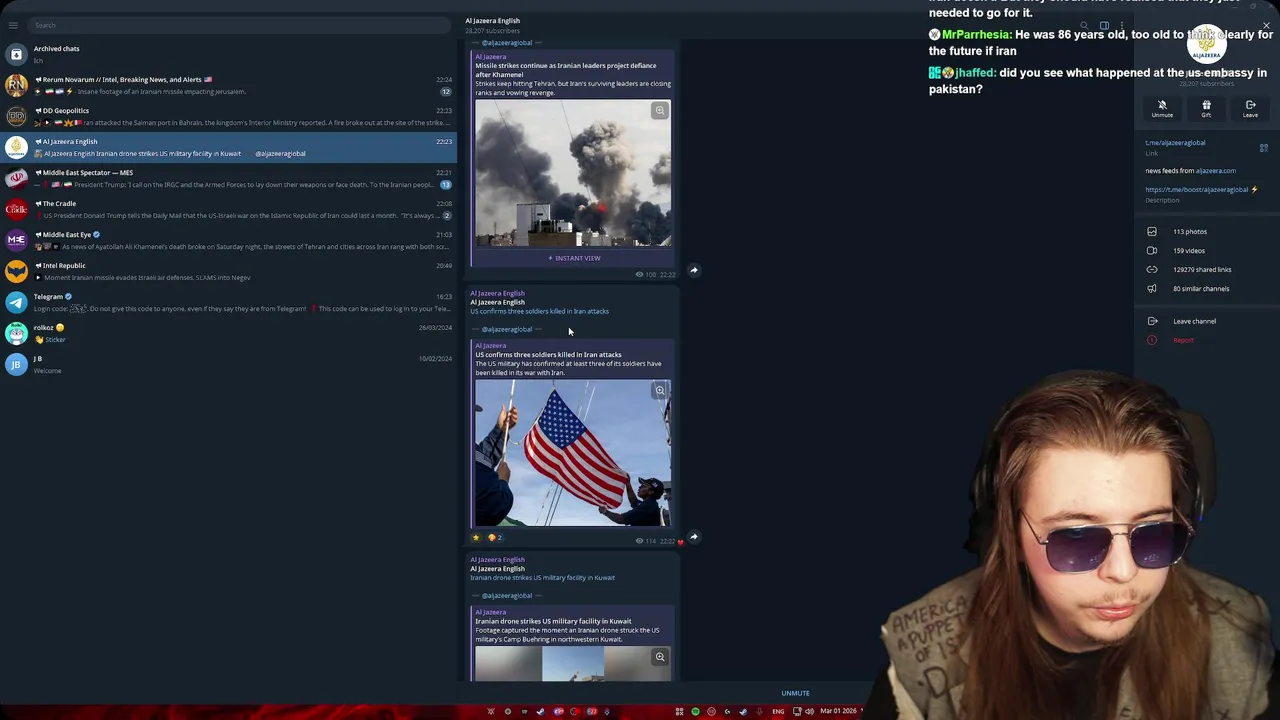Open Middle East Spectator — MES chat
This screenshot has width=1280, height=720.
[x=228, y=178]
